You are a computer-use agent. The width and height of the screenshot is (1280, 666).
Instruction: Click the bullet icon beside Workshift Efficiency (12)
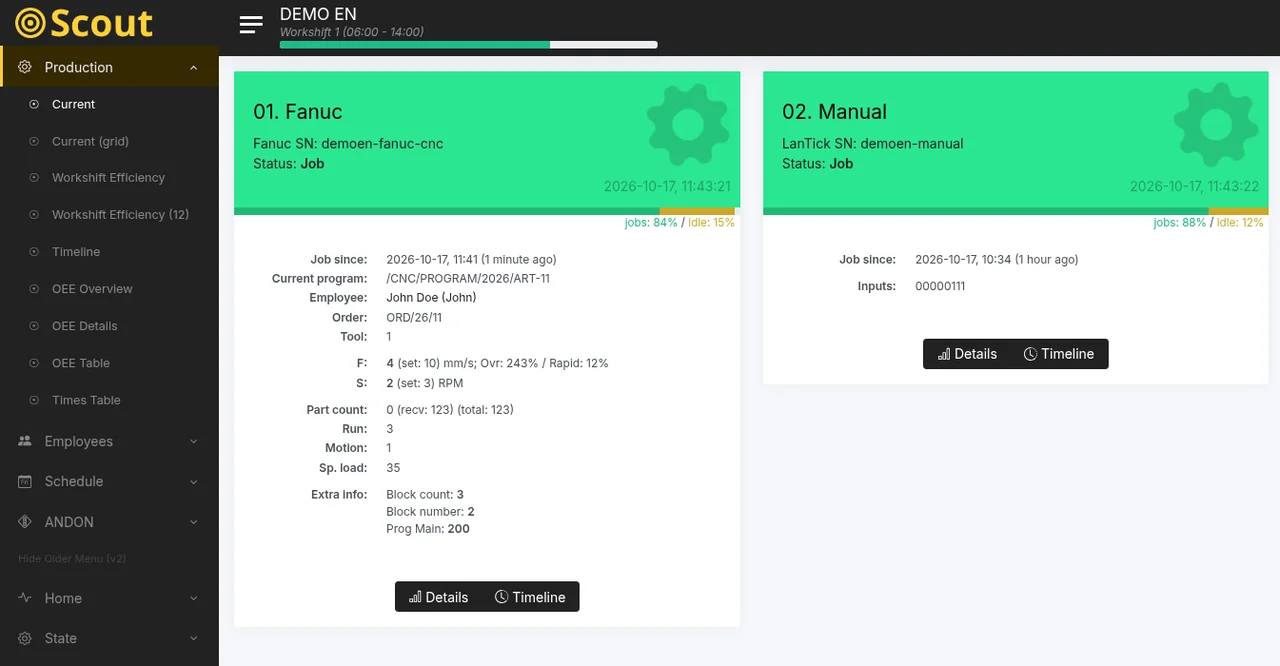34,215
